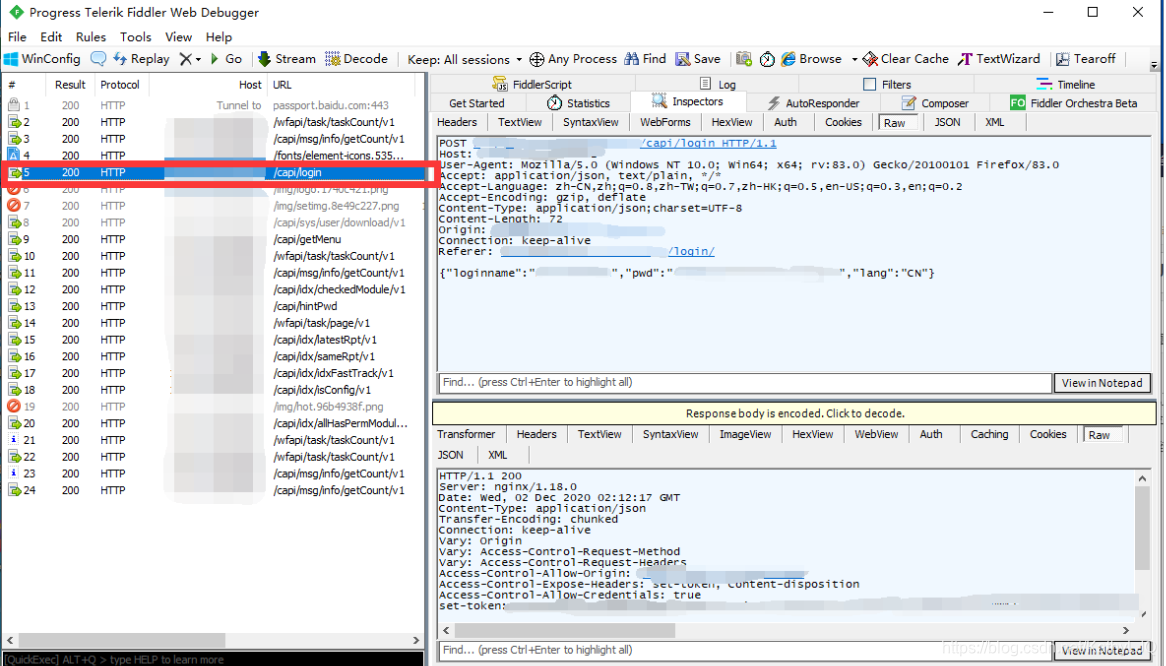Click the camera screenshot toolbar icon
1166x666 pixels.
coord(744,59)
